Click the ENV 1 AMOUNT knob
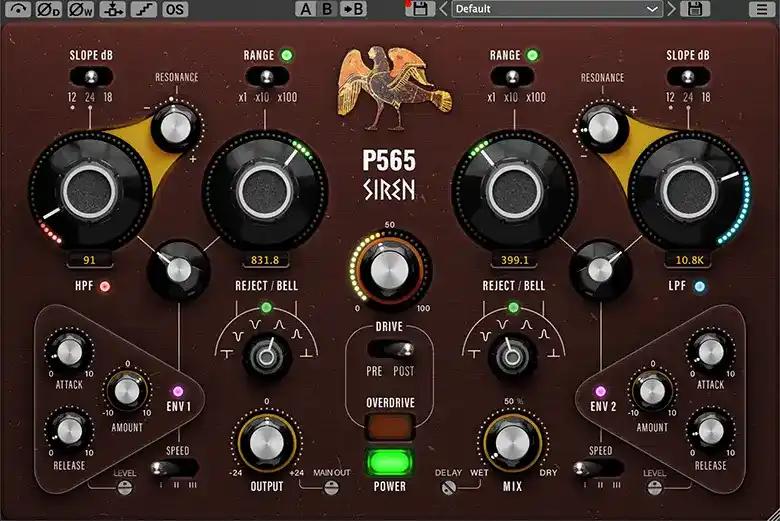This screenshot has height=521, width=780. (127, 391)
